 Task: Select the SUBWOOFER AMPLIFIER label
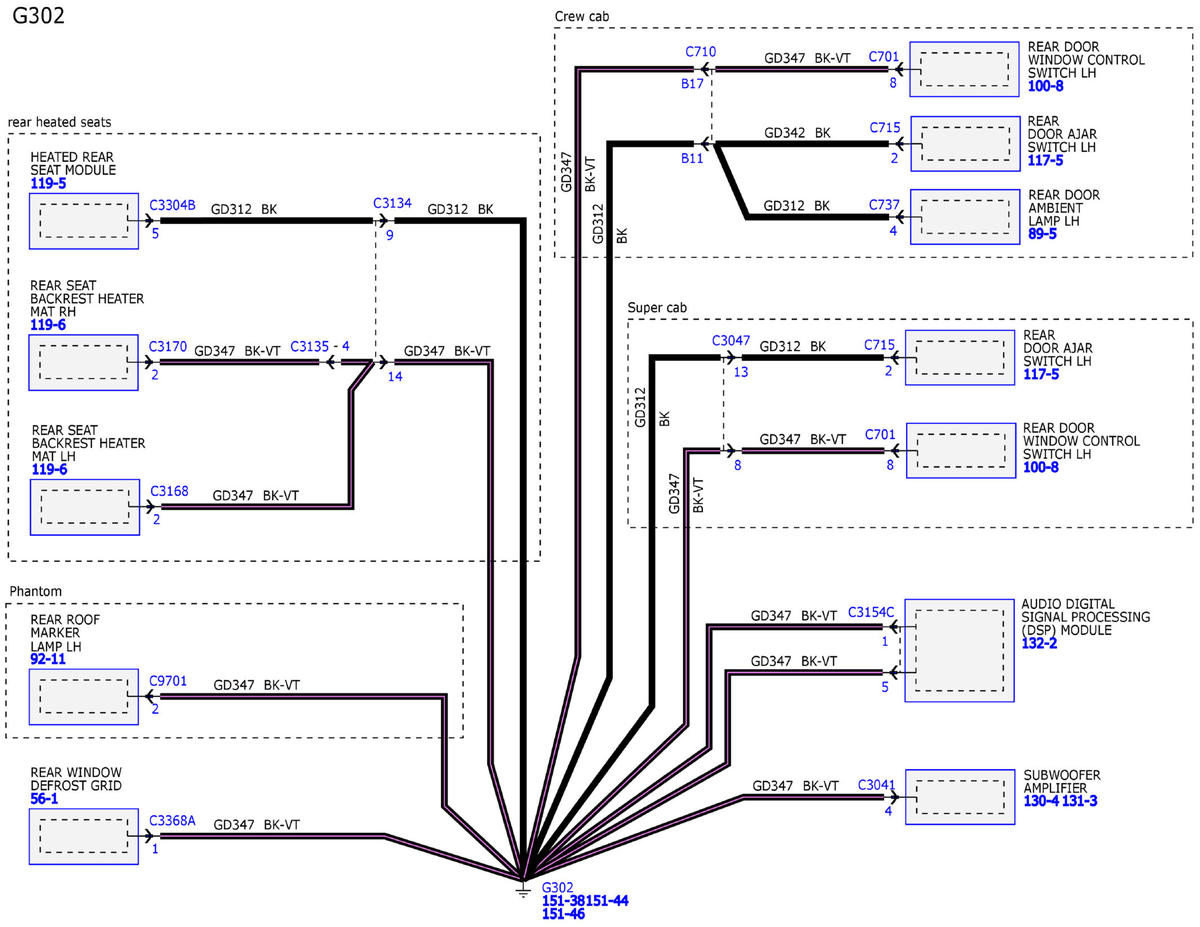pyautogui.click(x=1060, y=781)
